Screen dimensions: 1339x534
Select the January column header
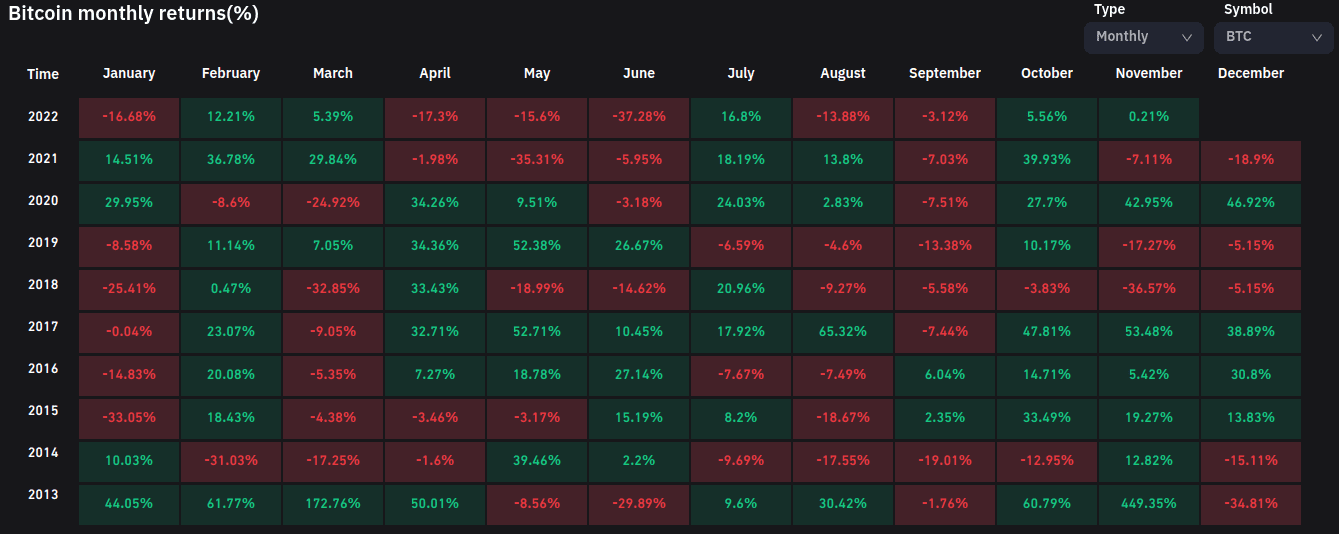(x=129, y=73)
